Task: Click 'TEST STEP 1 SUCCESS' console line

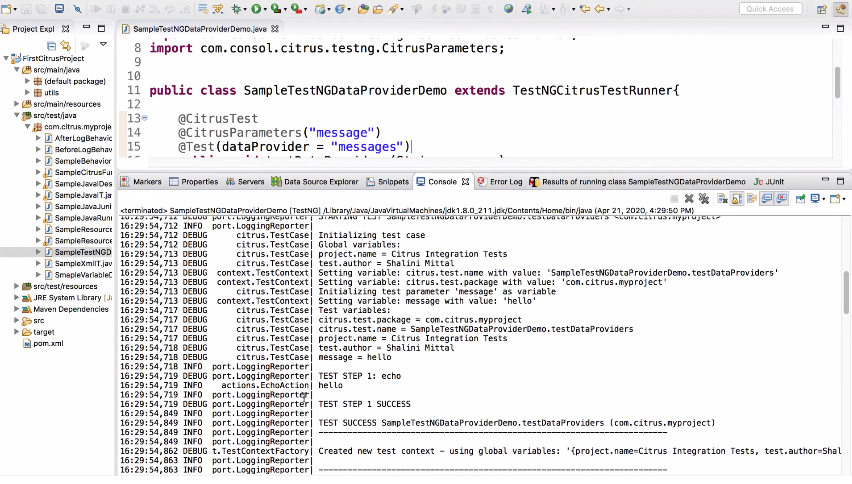Action: [365, 404]
